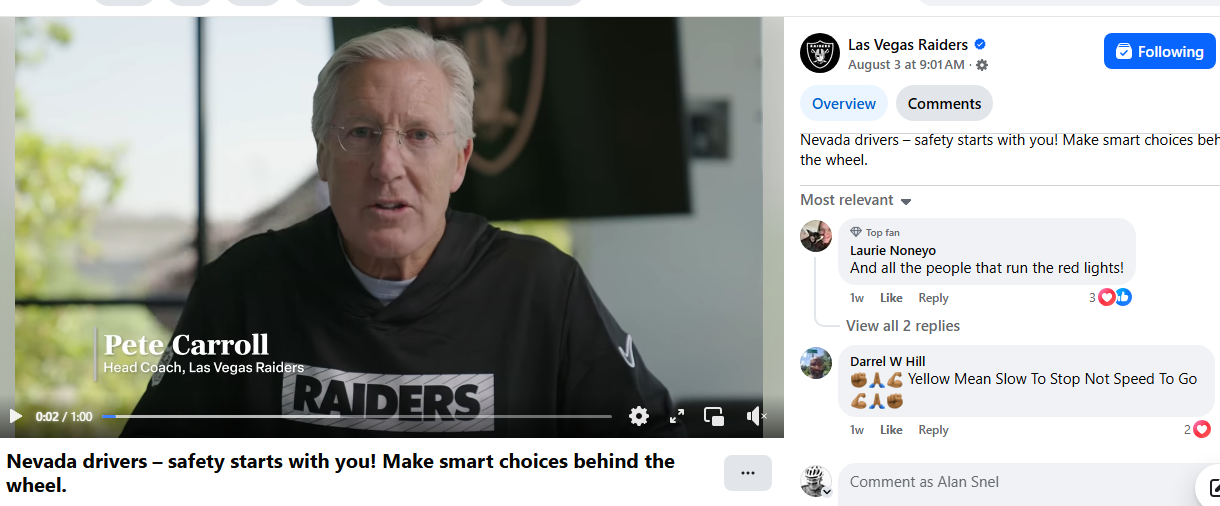Unmute the video volume
Viewport: 1220px width, 506px height.
click(756, 416)
